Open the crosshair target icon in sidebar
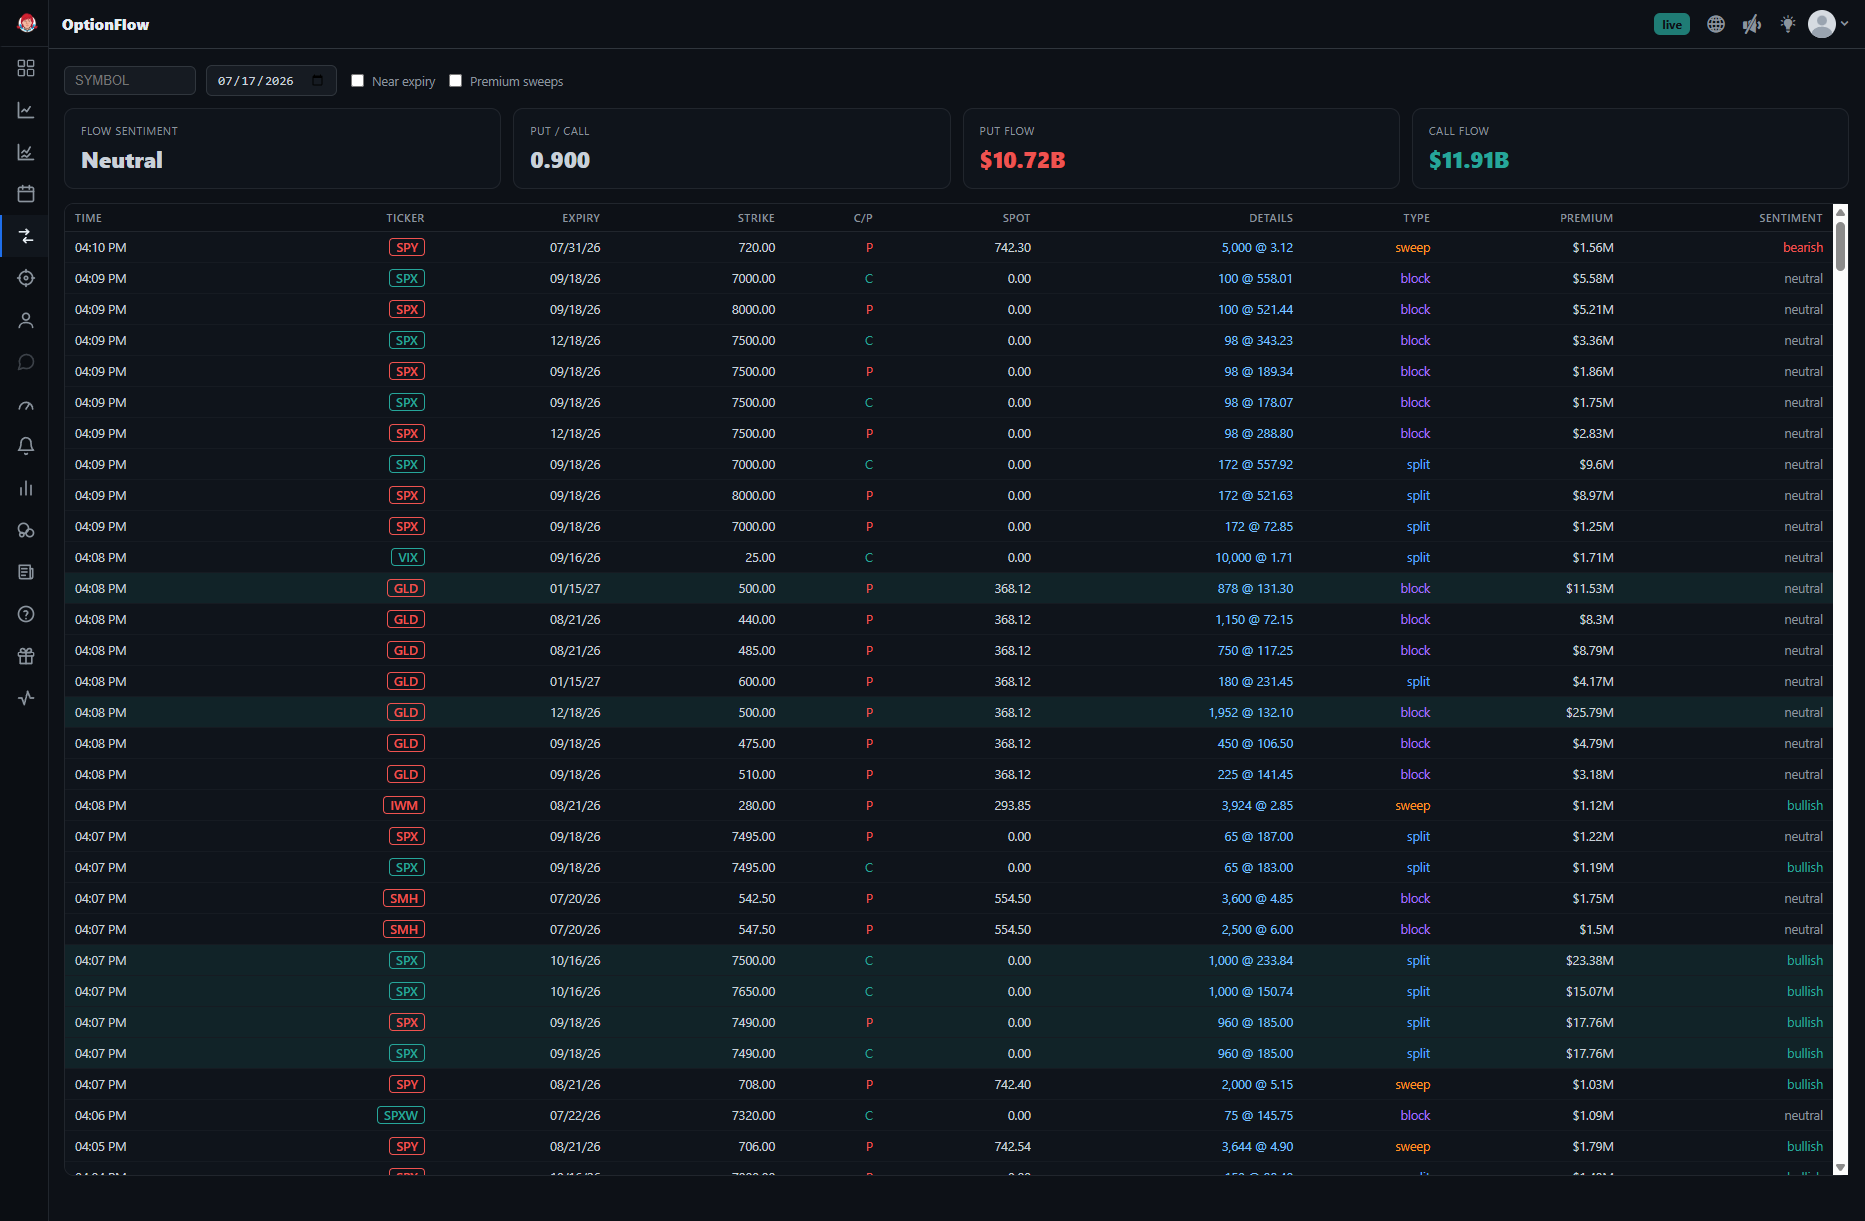This screenshot has height=1221, width=1865. [26, 278]
